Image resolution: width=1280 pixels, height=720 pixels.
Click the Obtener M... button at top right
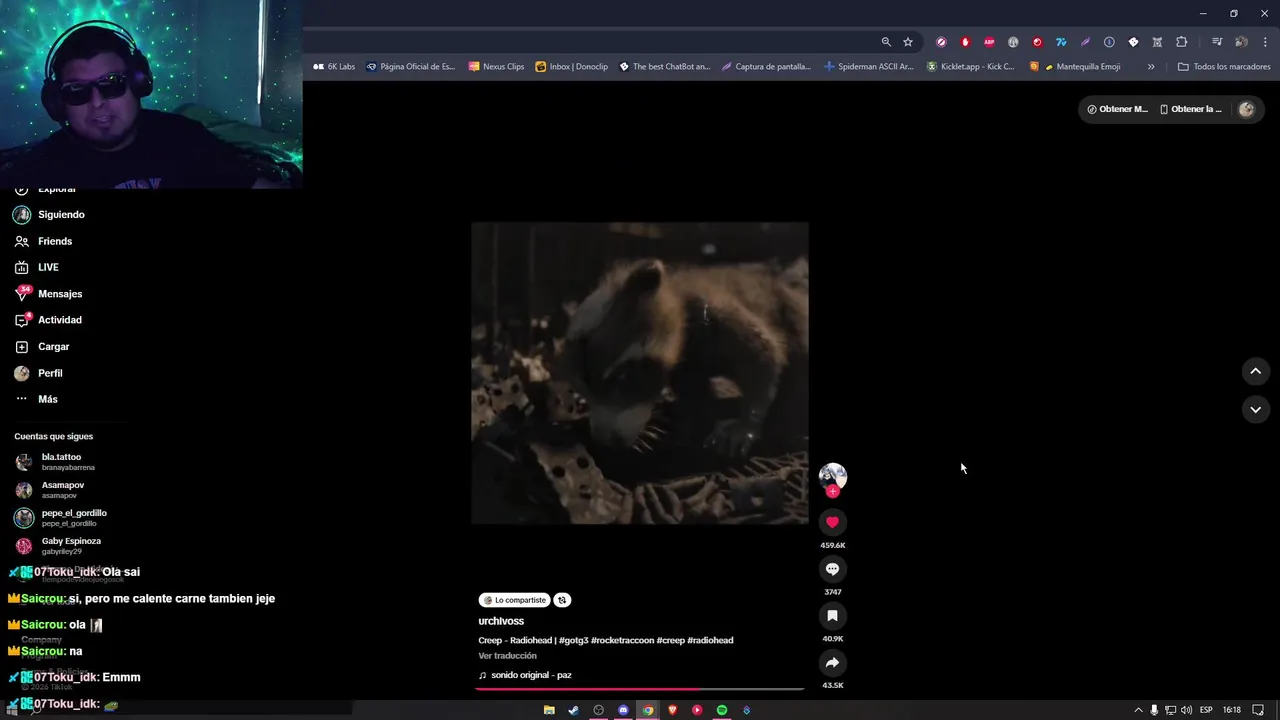[1117, 109]
